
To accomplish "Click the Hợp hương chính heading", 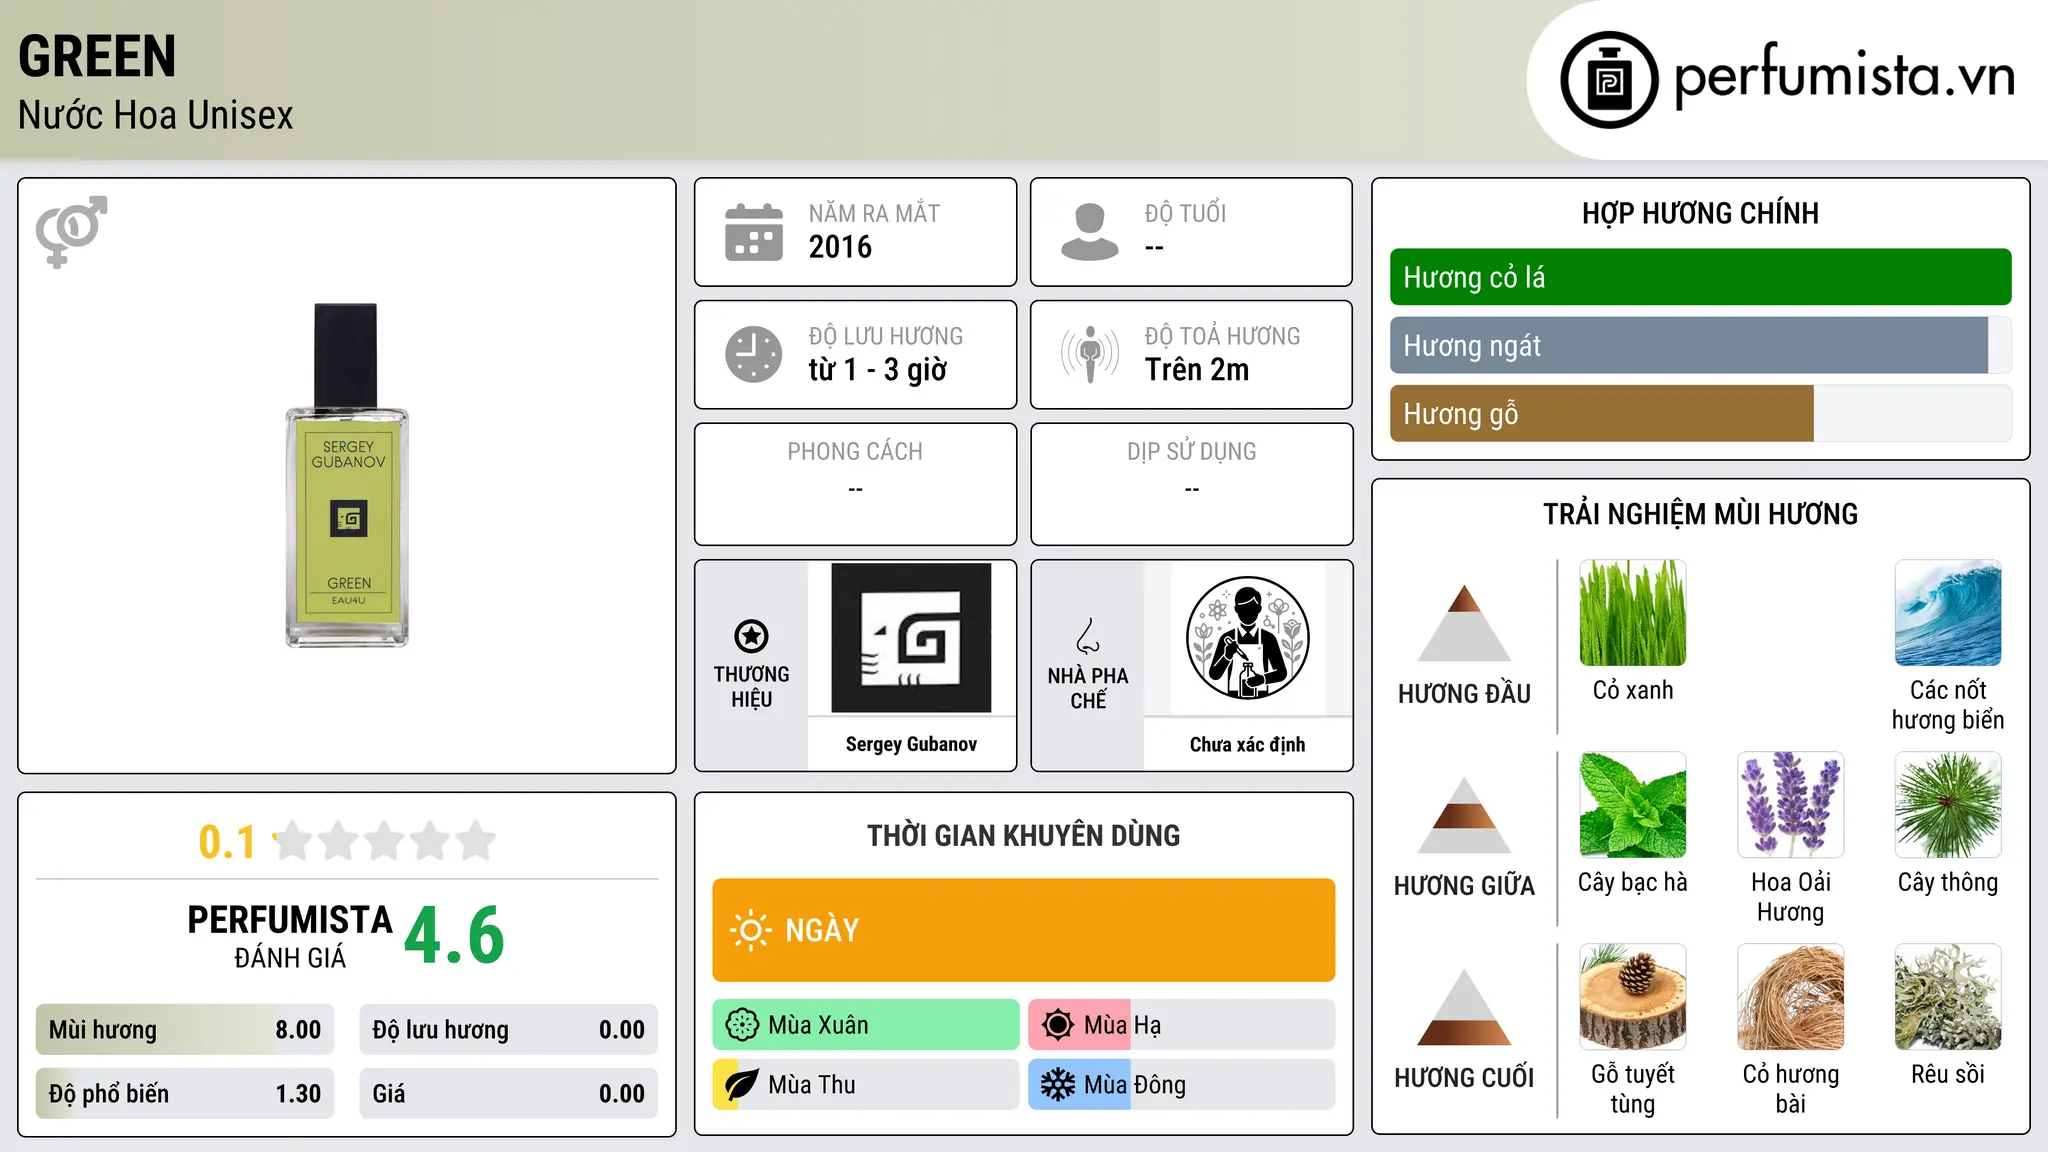I will (1700, 213).
